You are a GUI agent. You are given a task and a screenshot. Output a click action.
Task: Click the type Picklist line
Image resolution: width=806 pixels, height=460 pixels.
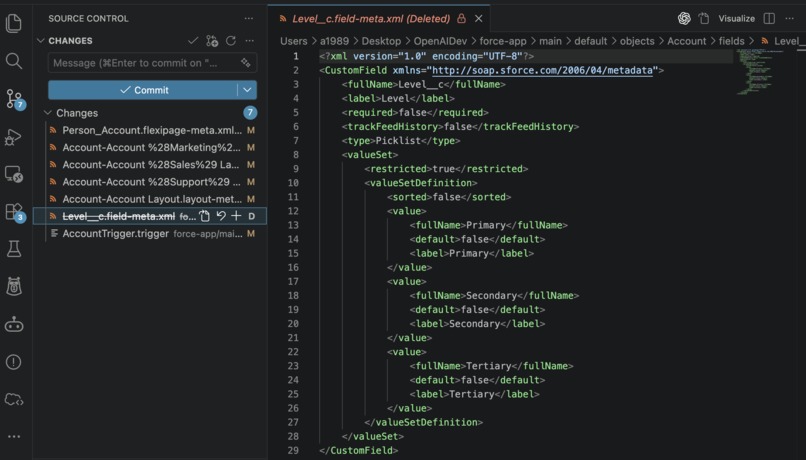(x=400, y=141)
